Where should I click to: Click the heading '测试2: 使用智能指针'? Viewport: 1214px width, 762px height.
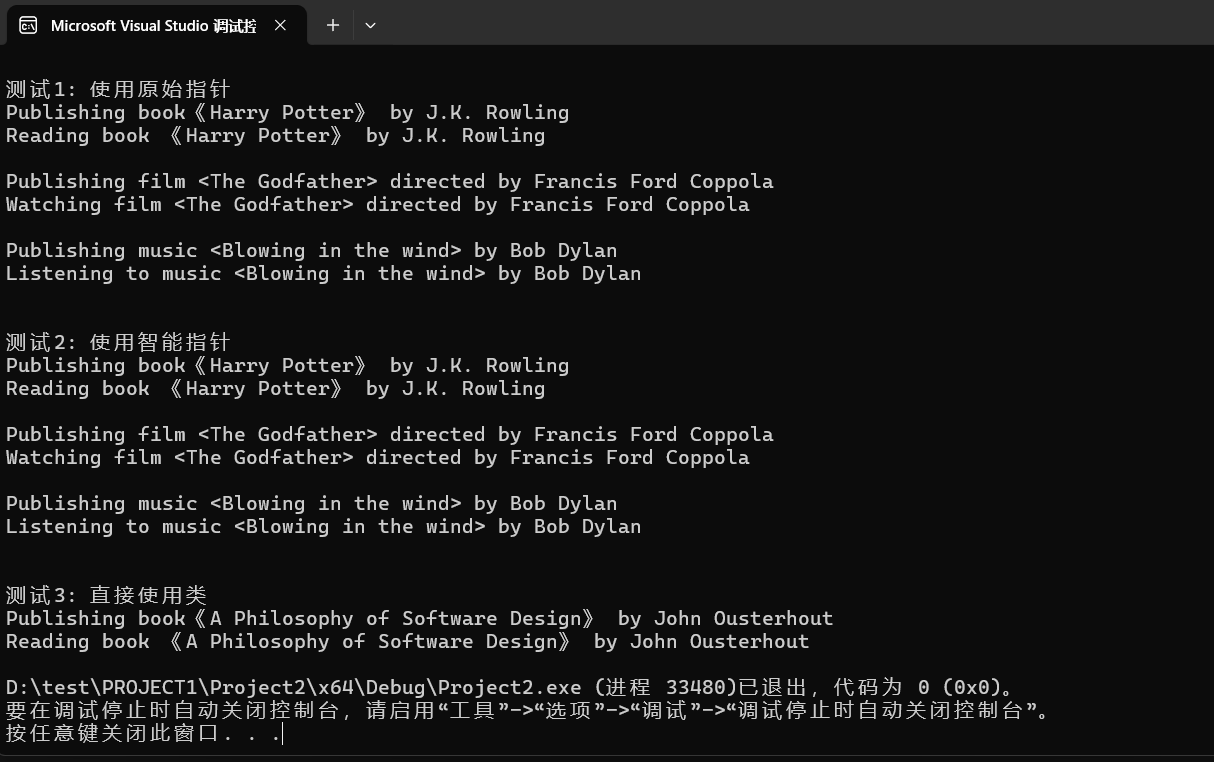118,343
